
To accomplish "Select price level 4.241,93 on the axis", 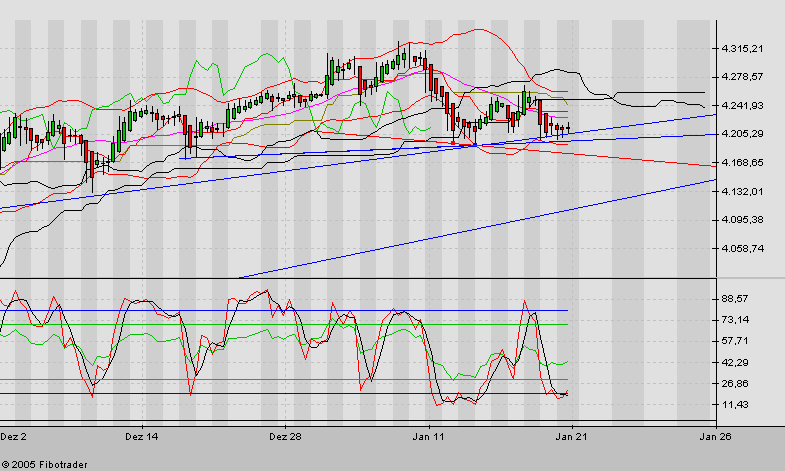I will tap(742, 105).
